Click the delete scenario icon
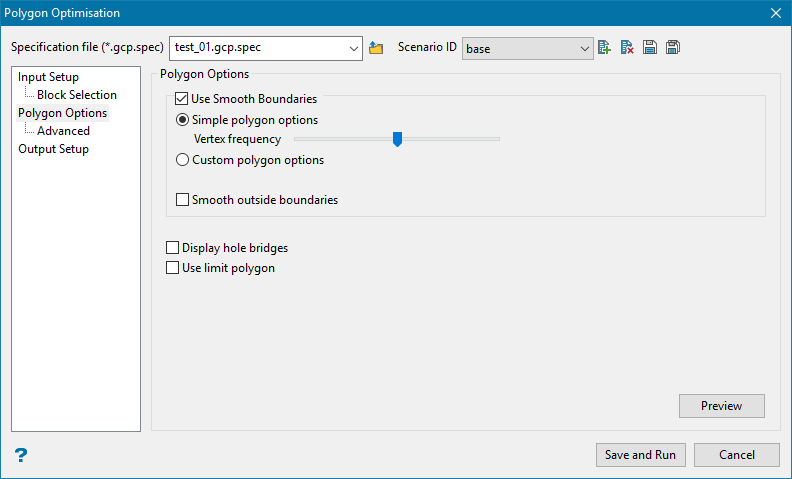The image size is (792, 479). click(627, 48)
